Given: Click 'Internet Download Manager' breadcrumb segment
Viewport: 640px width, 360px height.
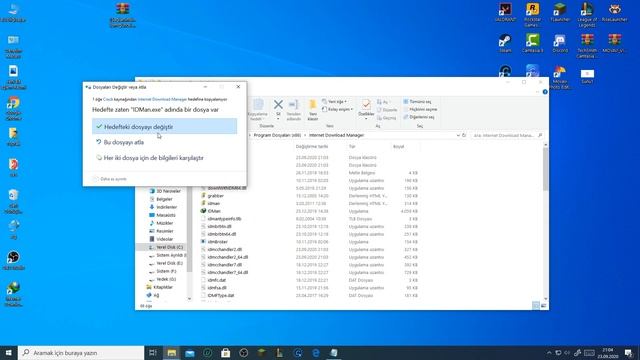Looking at the screenshot, I should (336, 135).
